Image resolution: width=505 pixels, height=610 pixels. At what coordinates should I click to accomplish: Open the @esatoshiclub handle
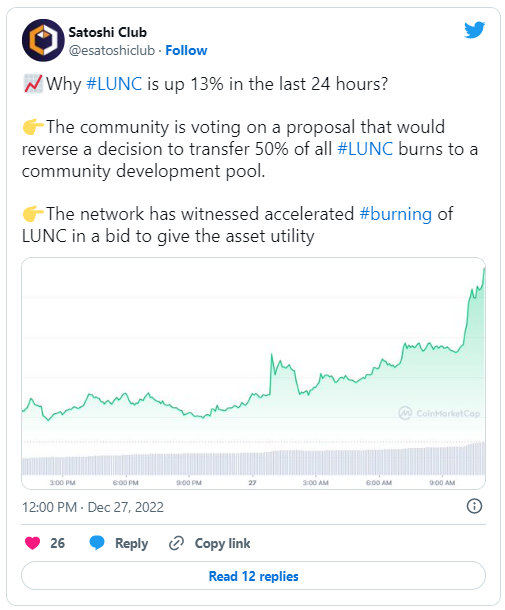(x=112, y=51)
